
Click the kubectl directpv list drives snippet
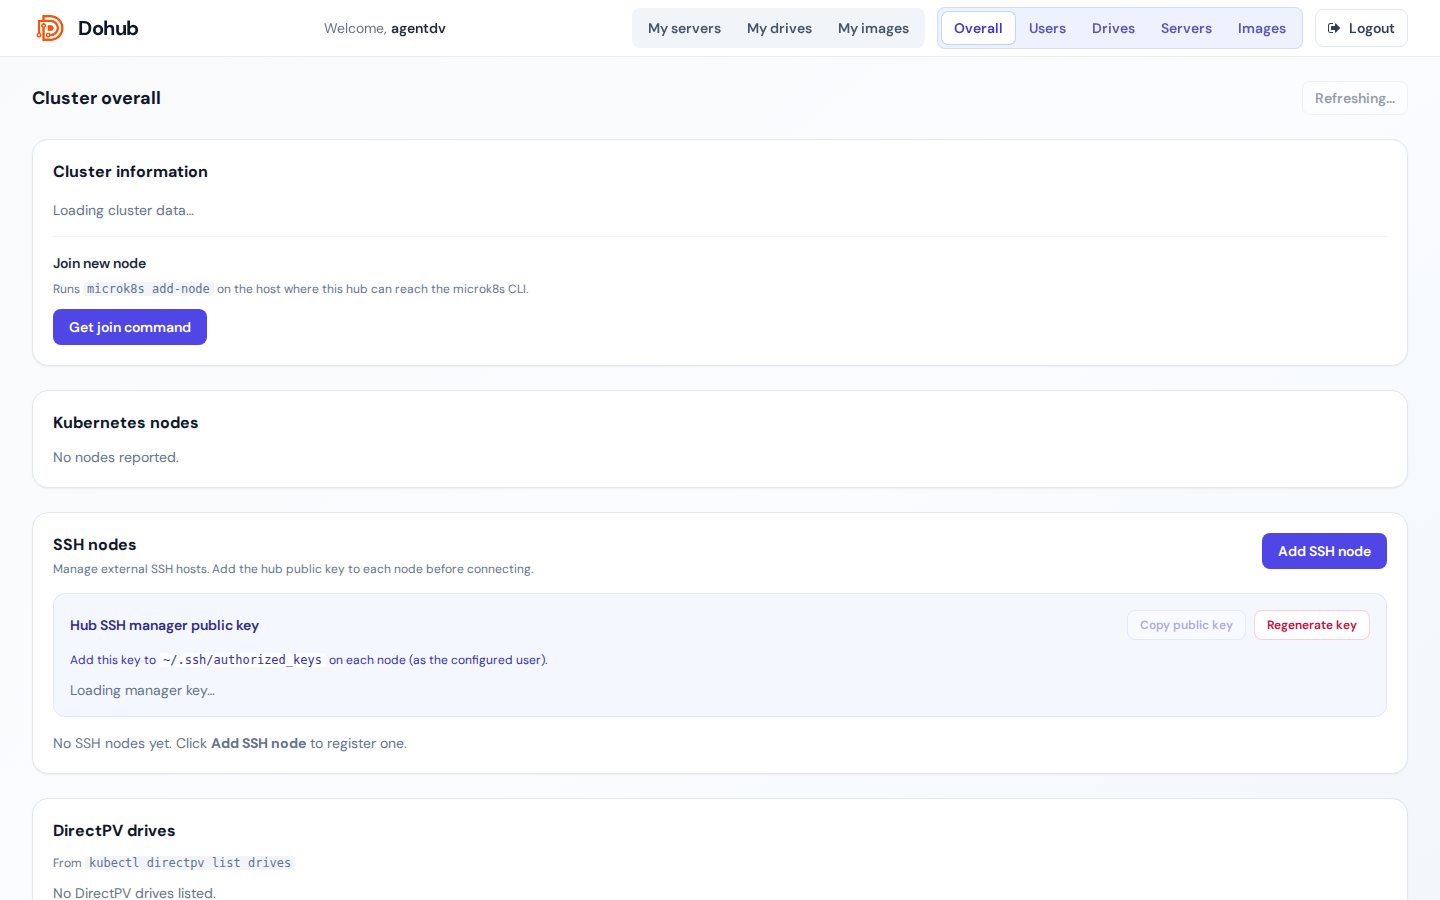(x=190, y=863)
